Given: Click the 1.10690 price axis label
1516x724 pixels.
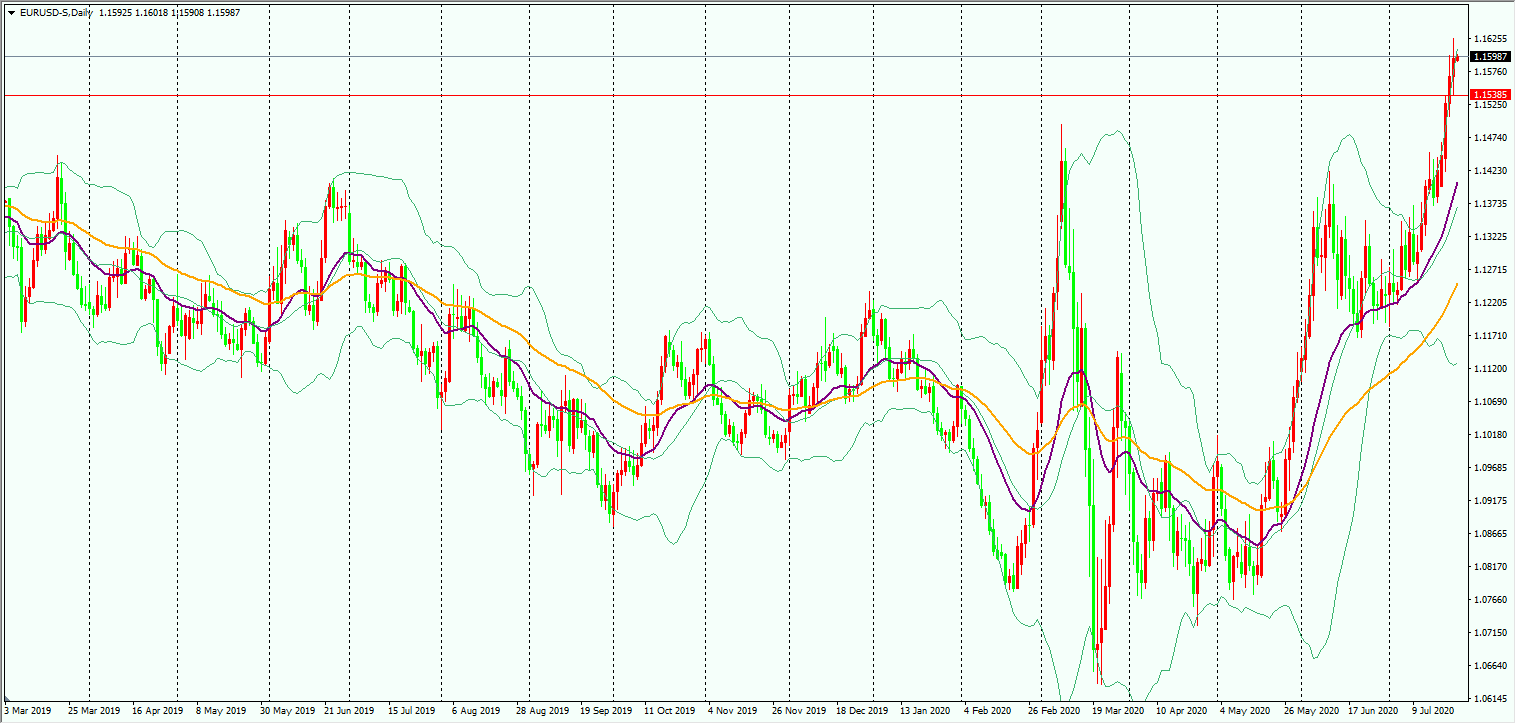Looking at the screenshot, I should pos(1491,402).
